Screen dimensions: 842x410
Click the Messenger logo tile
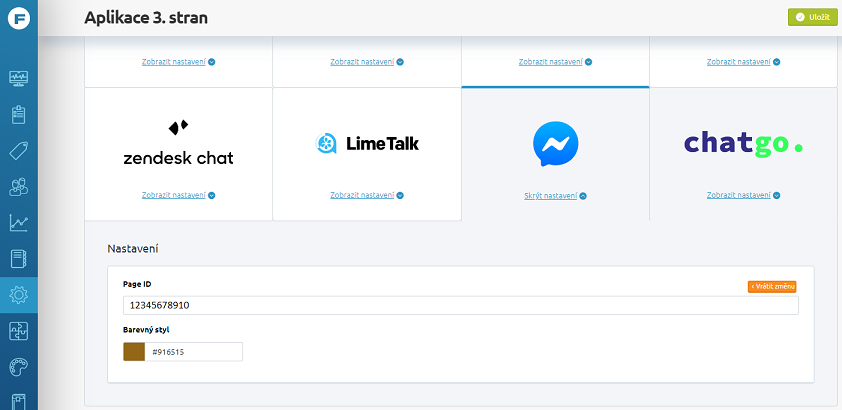point(555,144)
